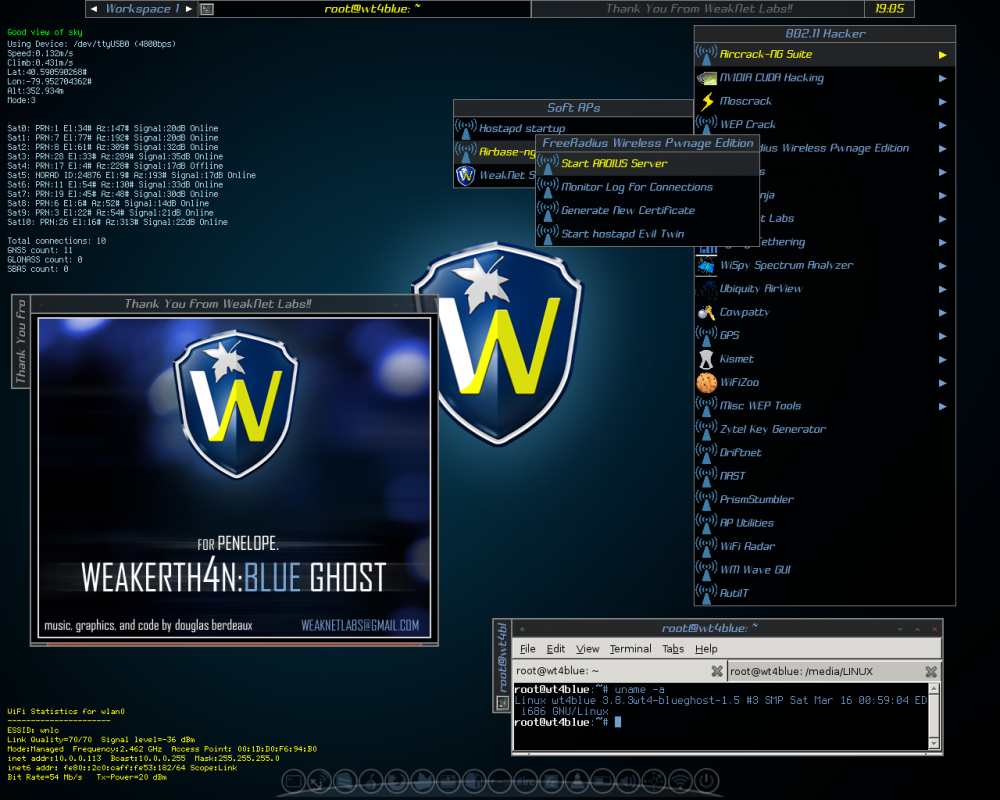Open the Tor flame icon in the dock
Image resolution: width=1000 pixels, height=800 pixels.
click(371, 781)
